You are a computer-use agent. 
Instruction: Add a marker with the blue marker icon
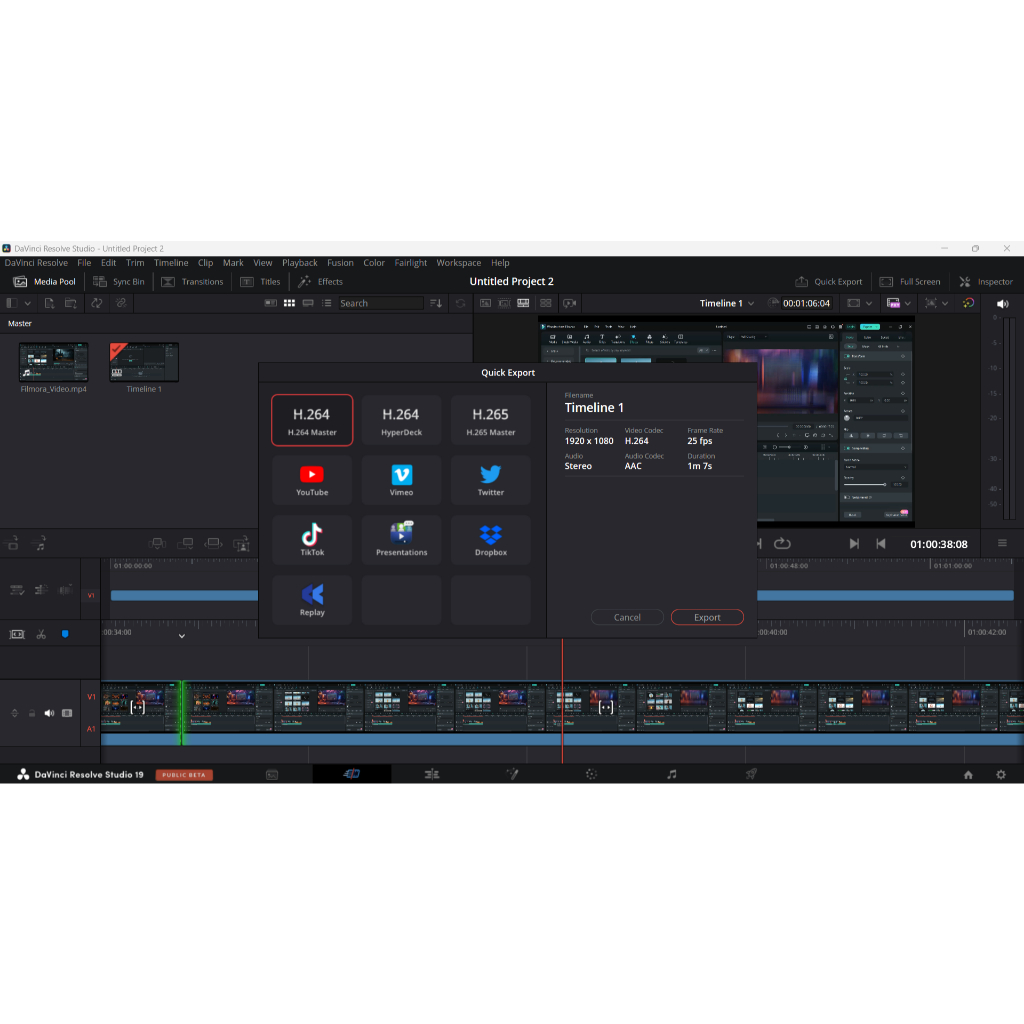pos(65,634)
